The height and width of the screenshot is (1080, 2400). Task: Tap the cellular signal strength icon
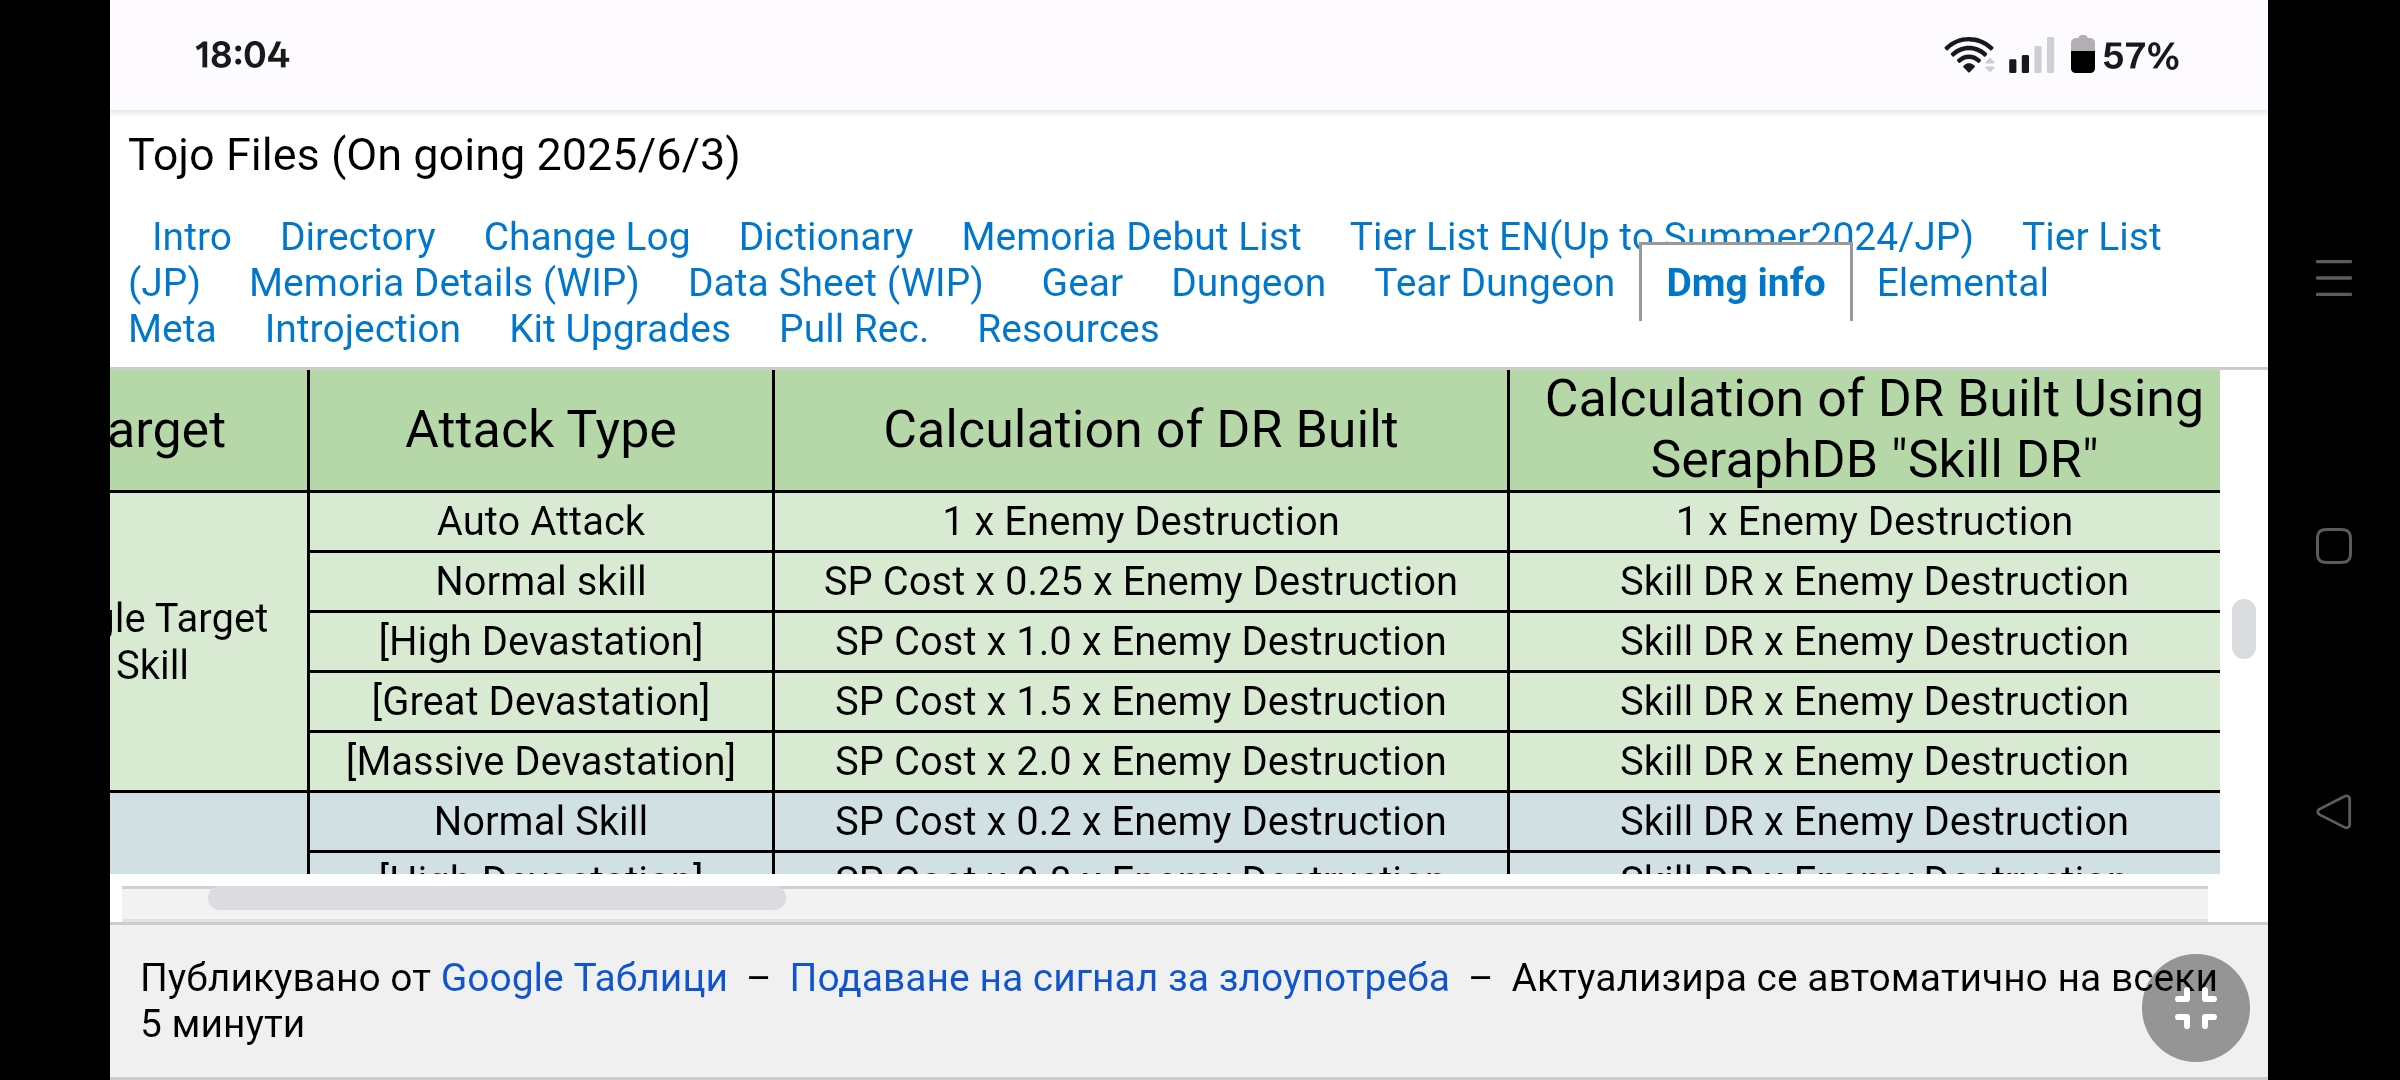point(2030,55)
